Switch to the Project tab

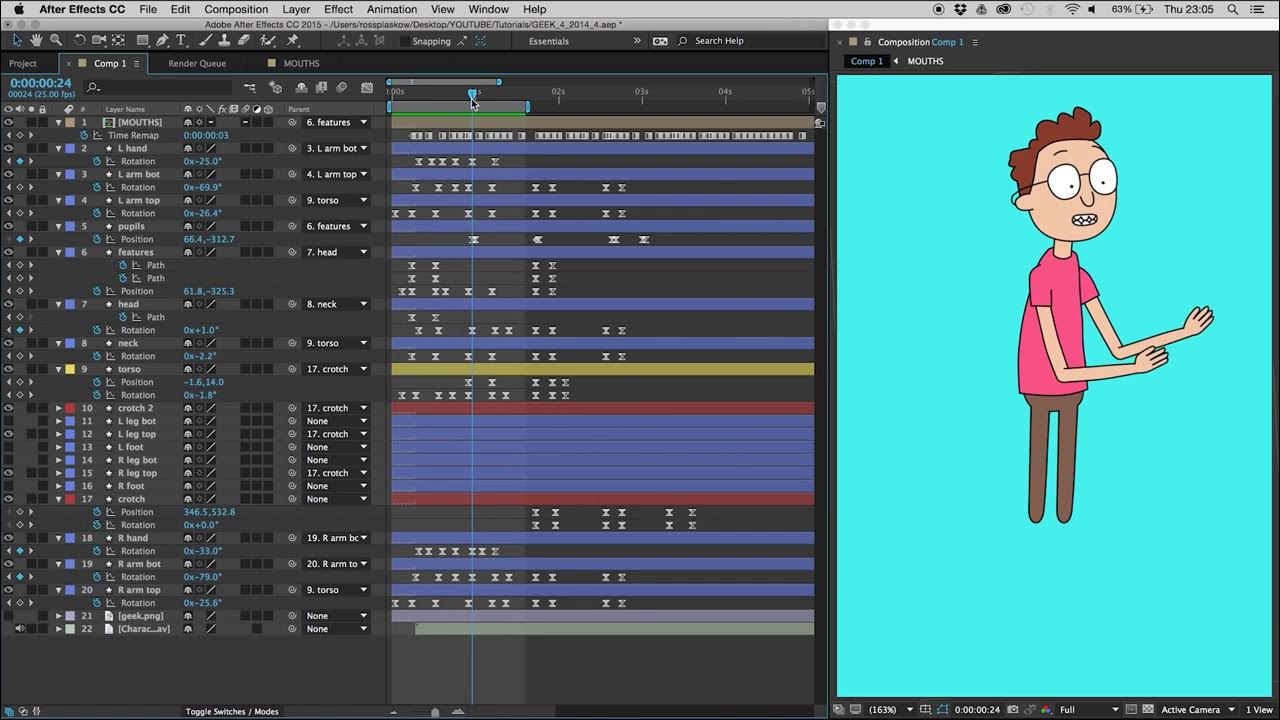coord(23,63)
